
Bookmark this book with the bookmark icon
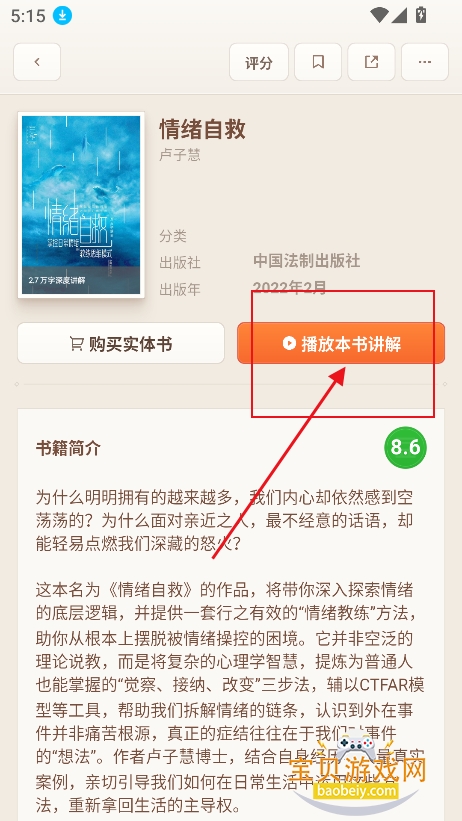coord(318,62)
